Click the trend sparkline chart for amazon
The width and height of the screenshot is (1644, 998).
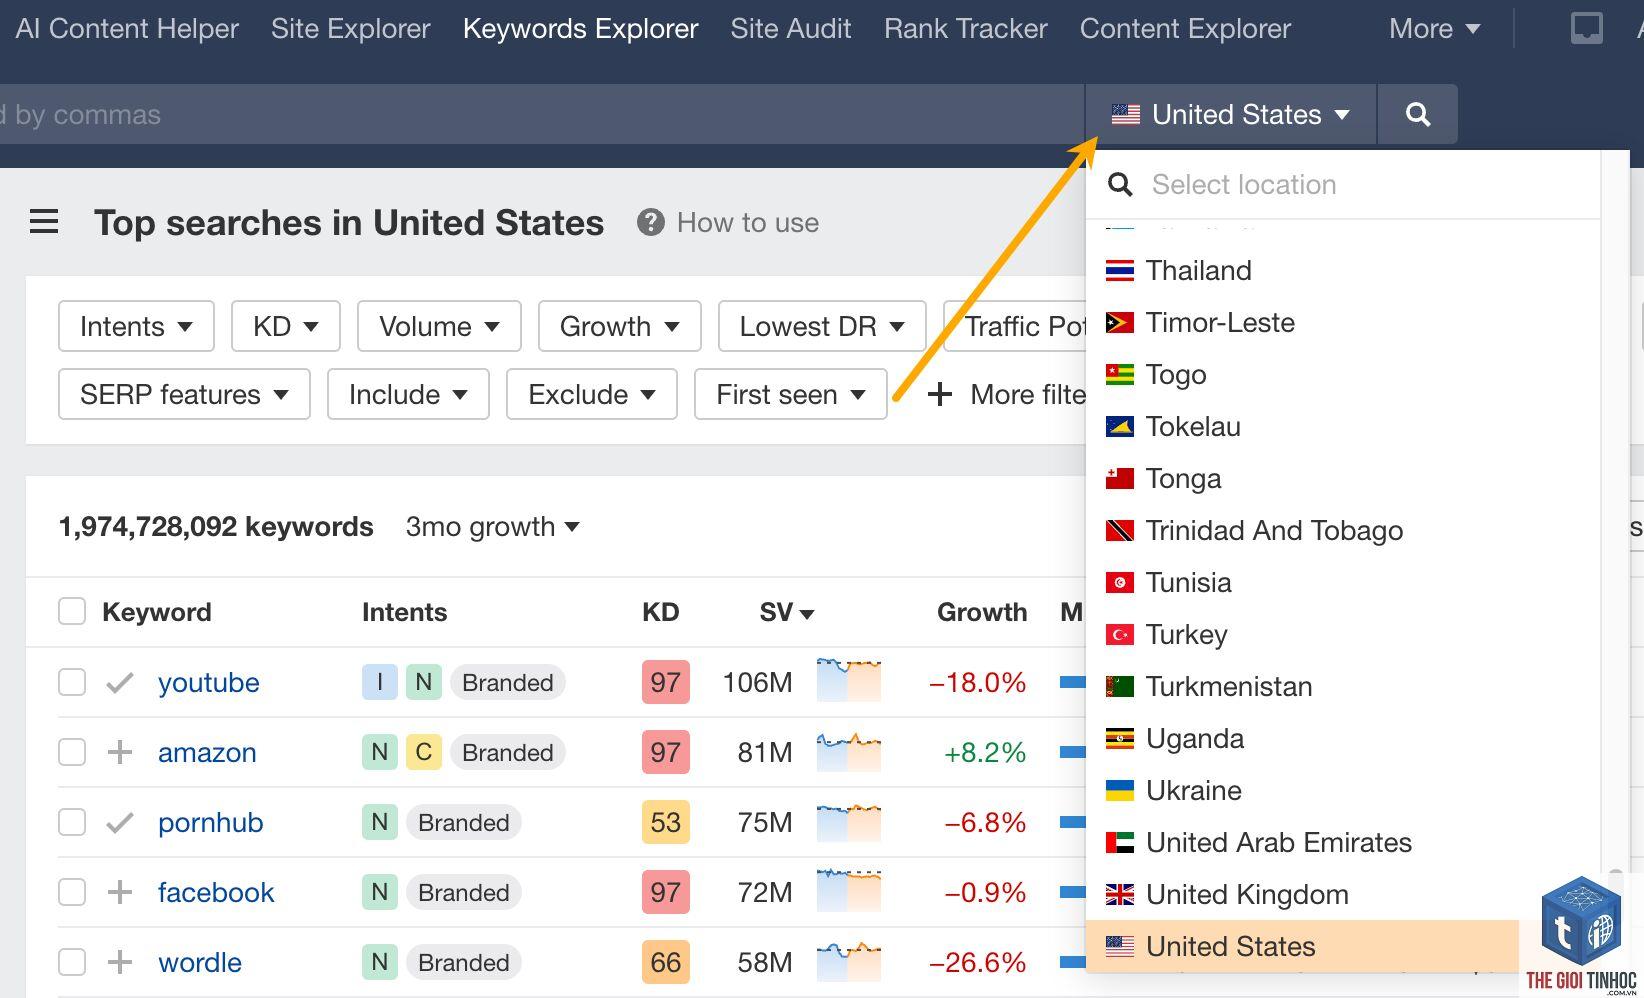849,751
